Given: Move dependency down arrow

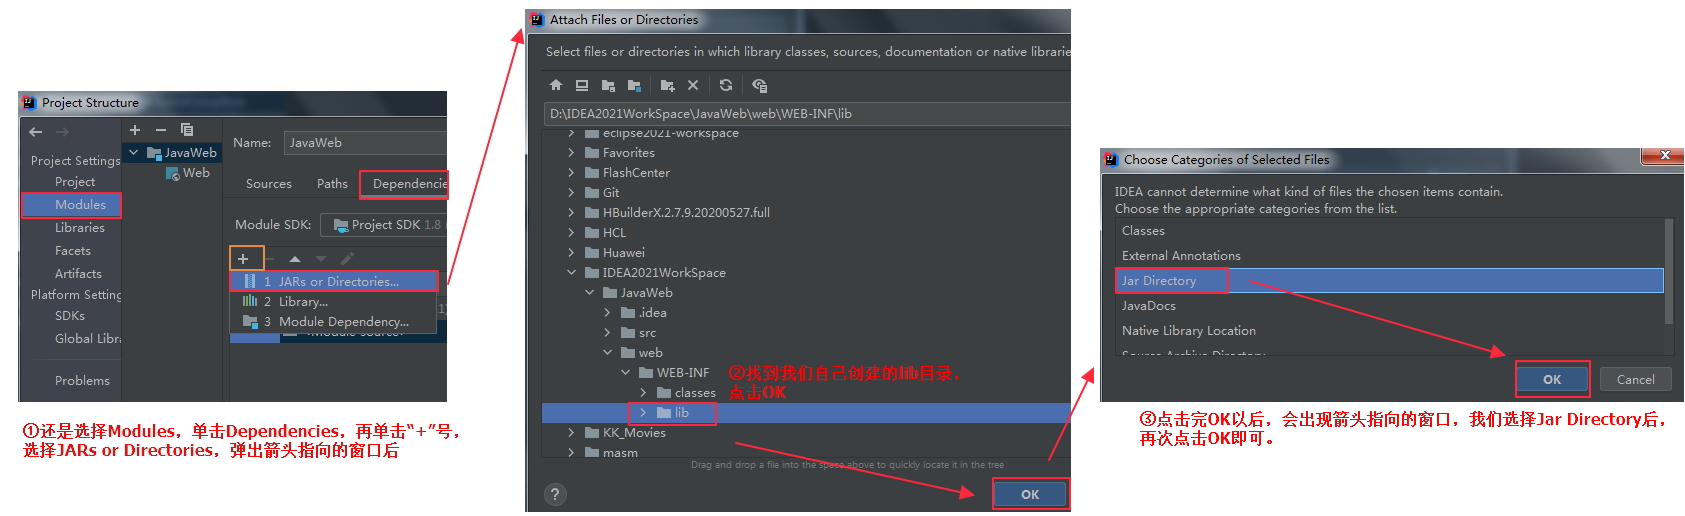Looking at the screenshot, I should (321, 259).
